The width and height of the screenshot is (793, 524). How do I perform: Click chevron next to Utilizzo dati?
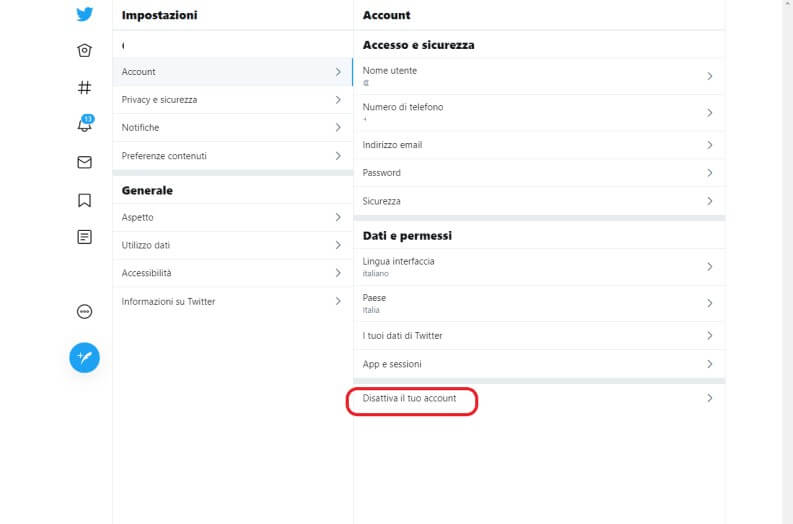(x=338, y=245)
